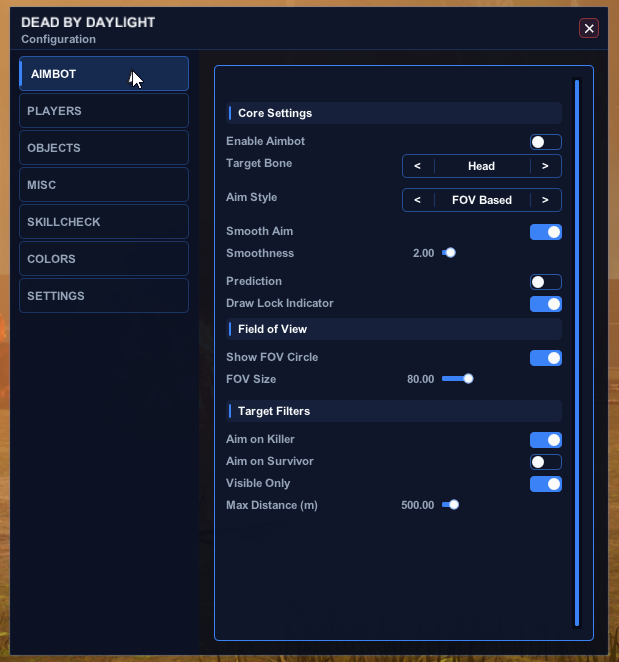Switch to the COLORS tab

pos(104,259)
